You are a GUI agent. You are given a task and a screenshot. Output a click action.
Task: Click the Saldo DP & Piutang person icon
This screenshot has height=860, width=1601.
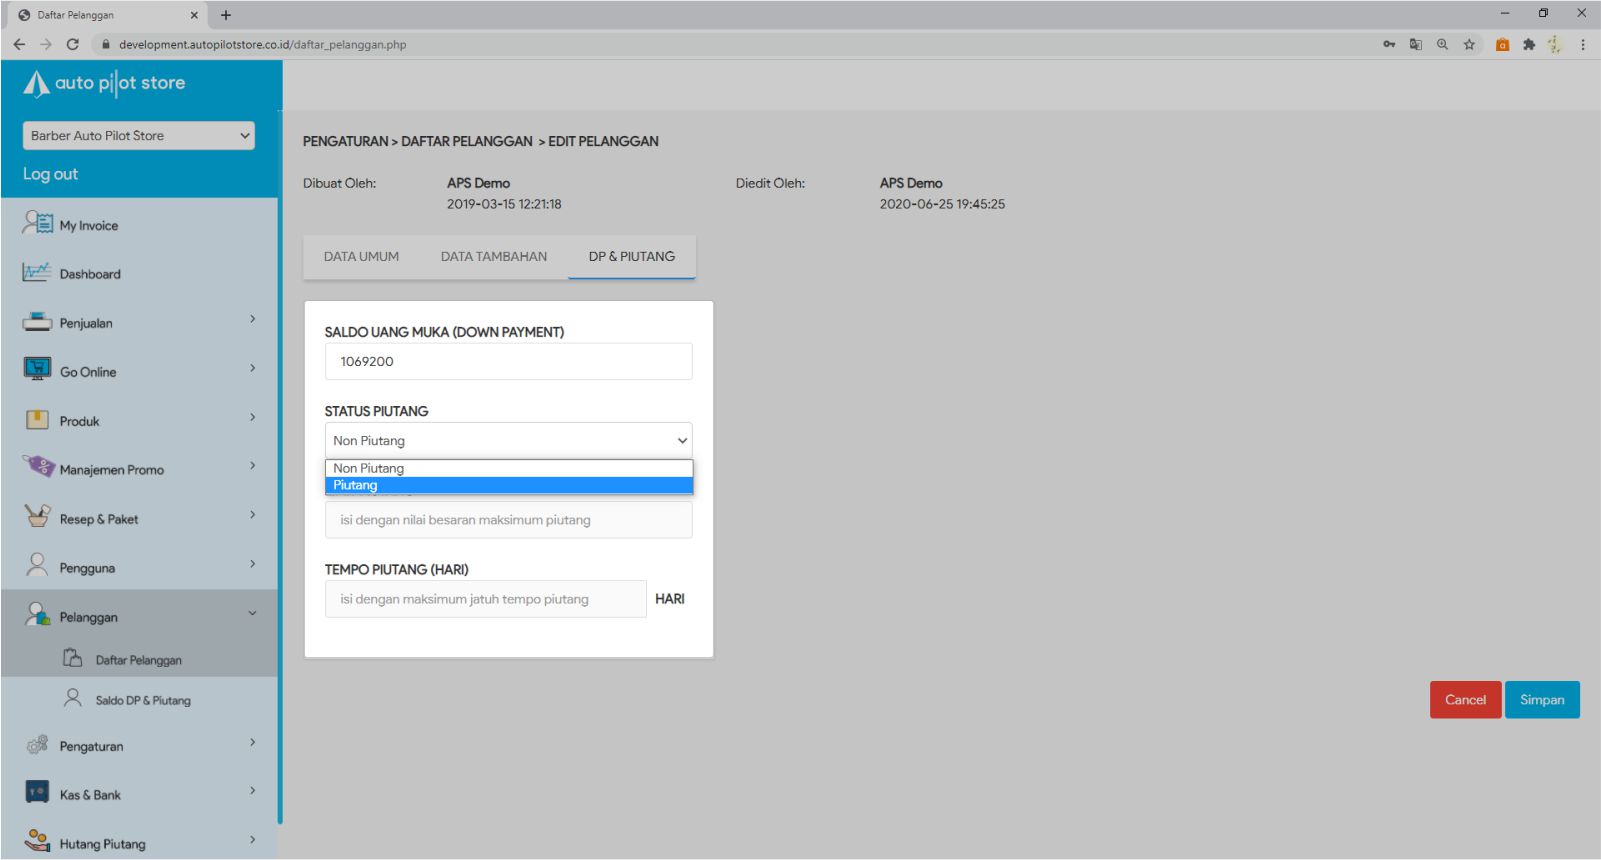tap(73, 699)
